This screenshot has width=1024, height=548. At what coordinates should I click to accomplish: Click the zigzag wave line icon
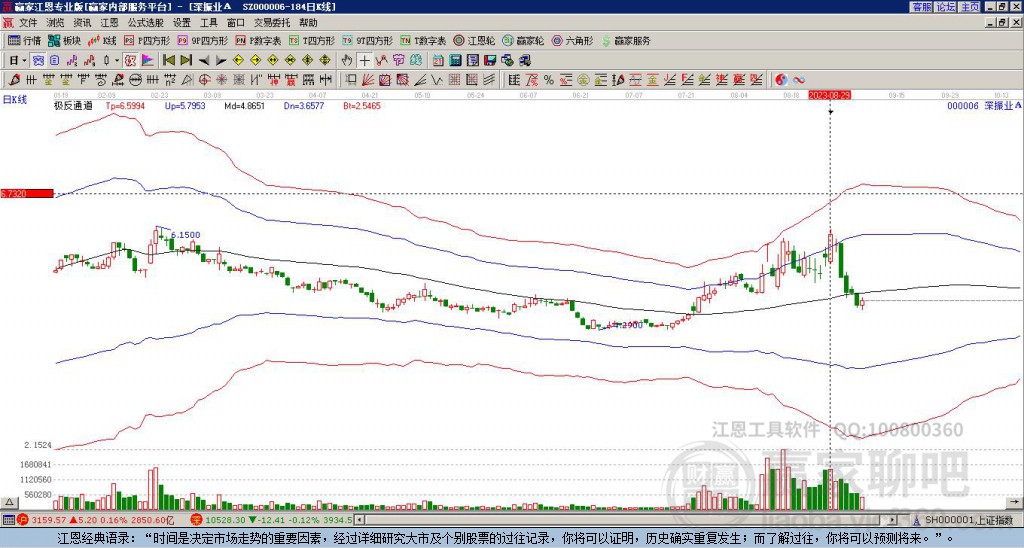437,80
